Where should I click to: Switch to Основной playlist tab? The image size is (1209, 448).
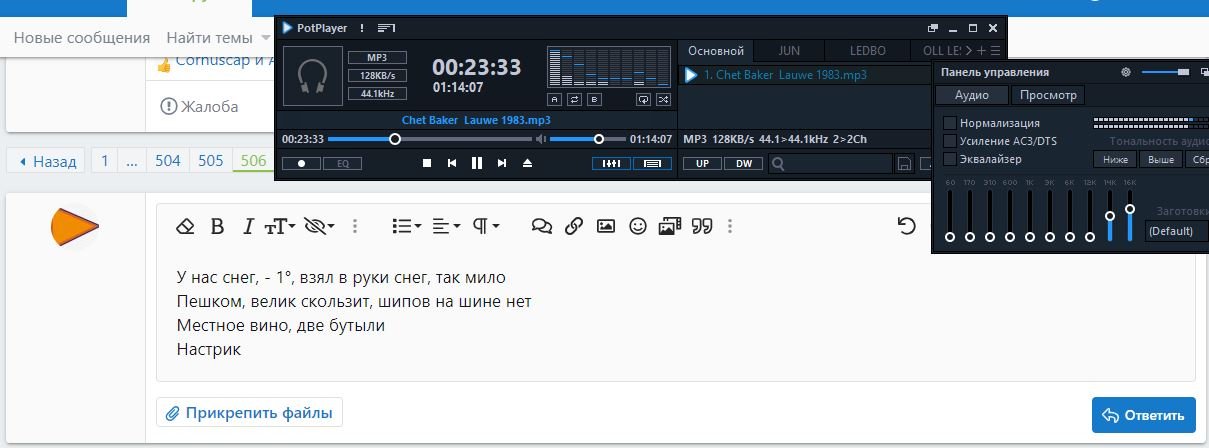click(716, 51)
